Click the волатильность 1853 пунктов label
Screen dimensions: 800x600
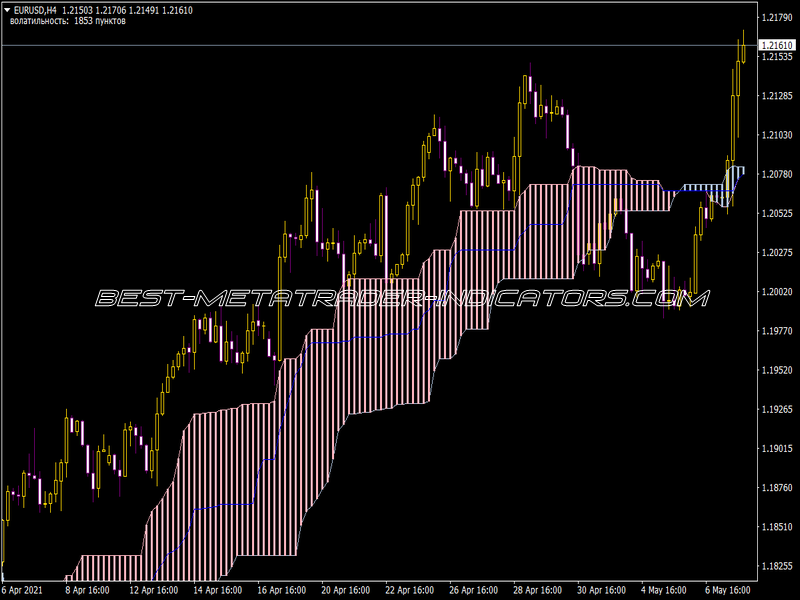pos(68,21)
